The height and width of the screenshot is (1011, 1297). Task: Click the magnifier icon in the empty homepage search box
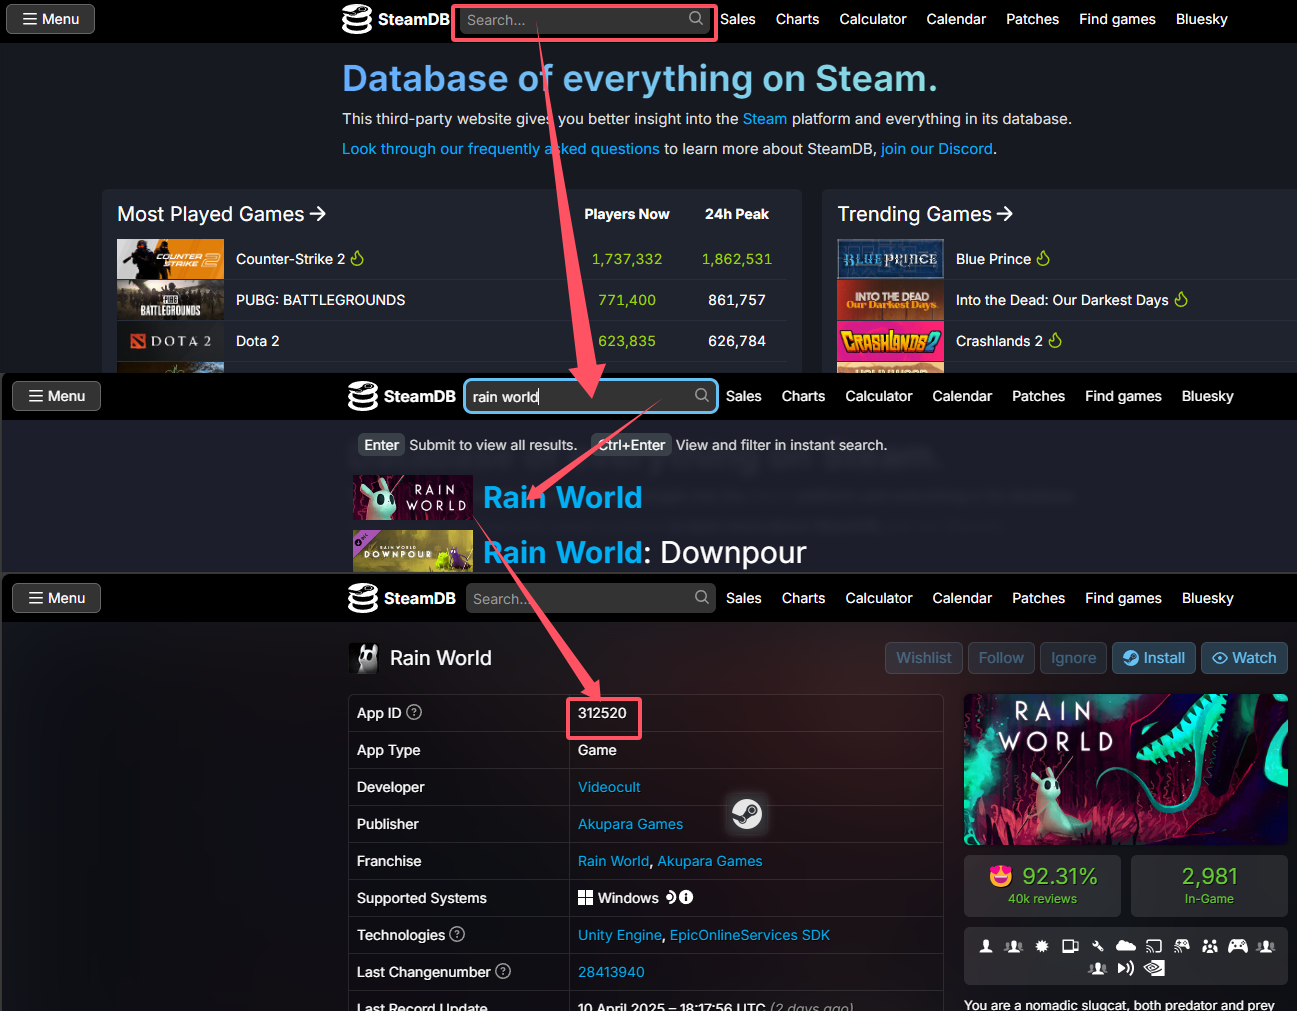point(696,18)
